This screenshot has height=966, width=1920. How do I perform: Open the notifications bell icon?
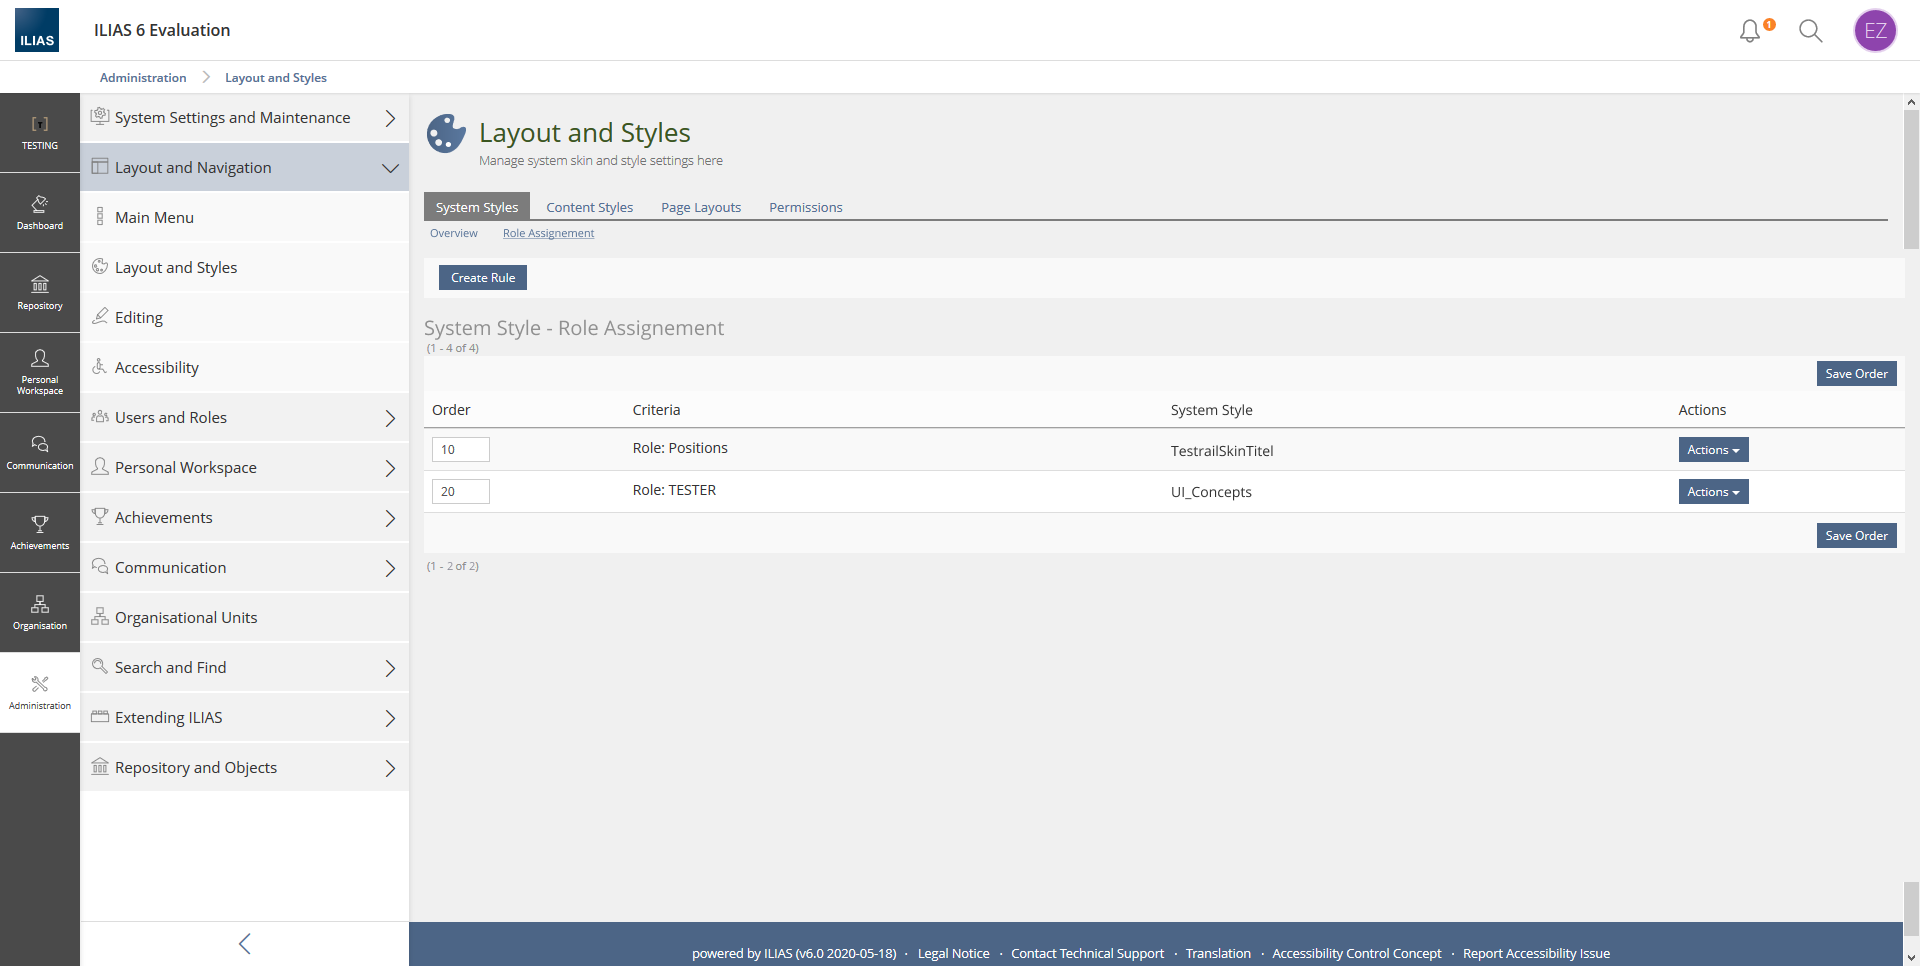click(1750, 31)
